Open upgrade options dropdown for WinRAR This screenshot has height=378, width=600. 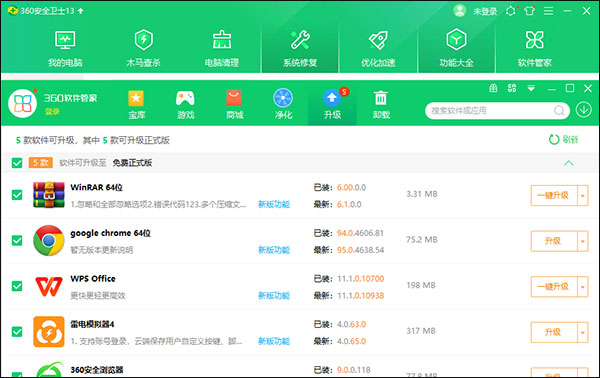(582, 196)
